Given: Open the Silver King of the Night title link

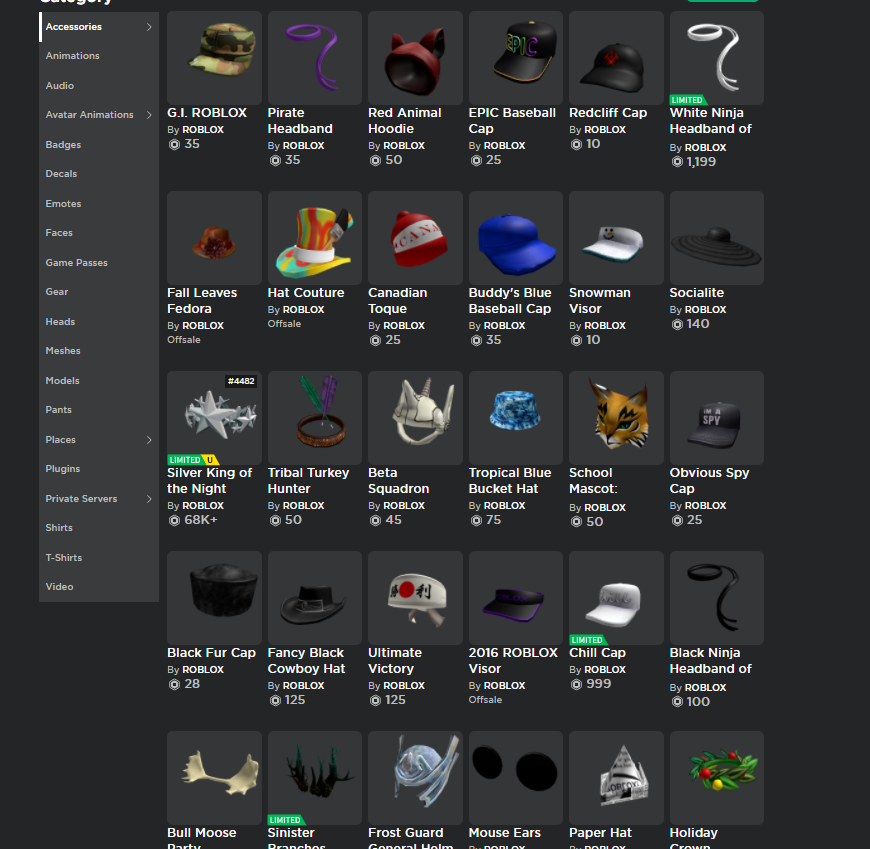Looking at the screenshot, I should (x=209, y=481).
